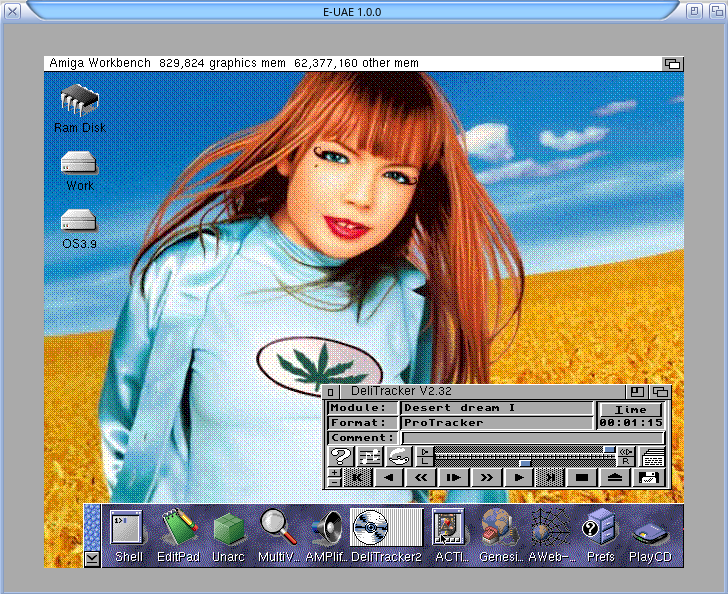Pause playback in DeliTracker
This screenshot has width=728, height=594.
pyautogui.click(x=453, y=477)
